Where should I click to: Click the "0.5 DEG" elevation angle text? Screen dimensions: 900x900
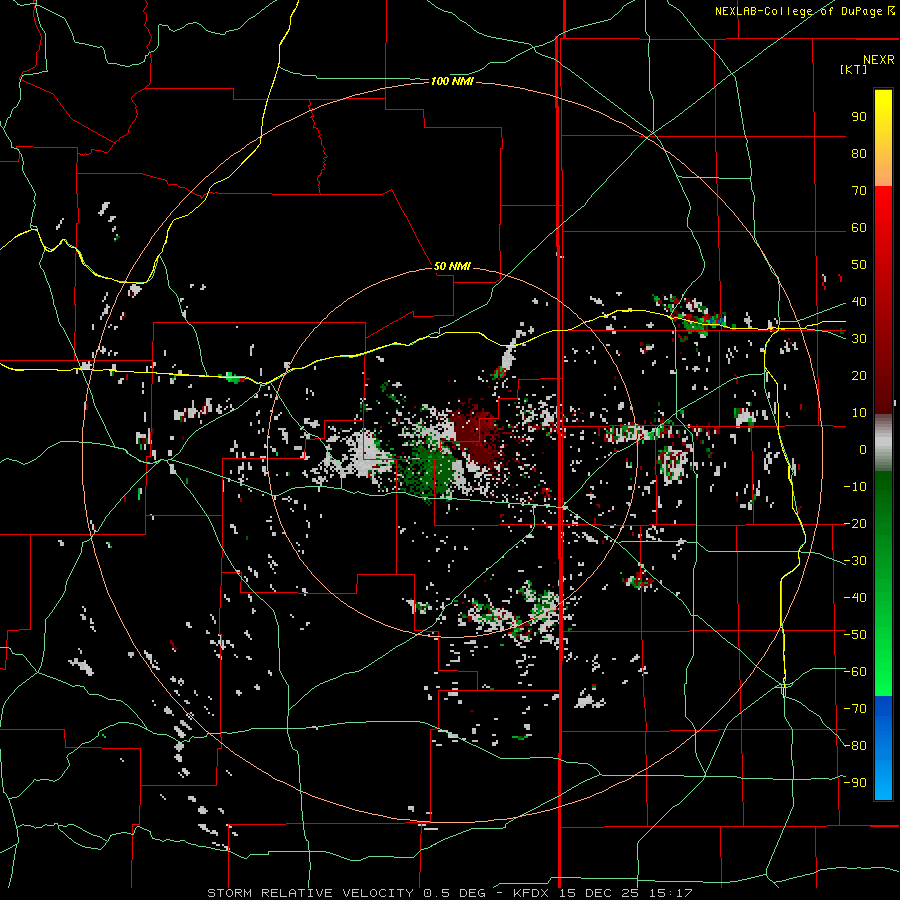[x=454, y=893]
